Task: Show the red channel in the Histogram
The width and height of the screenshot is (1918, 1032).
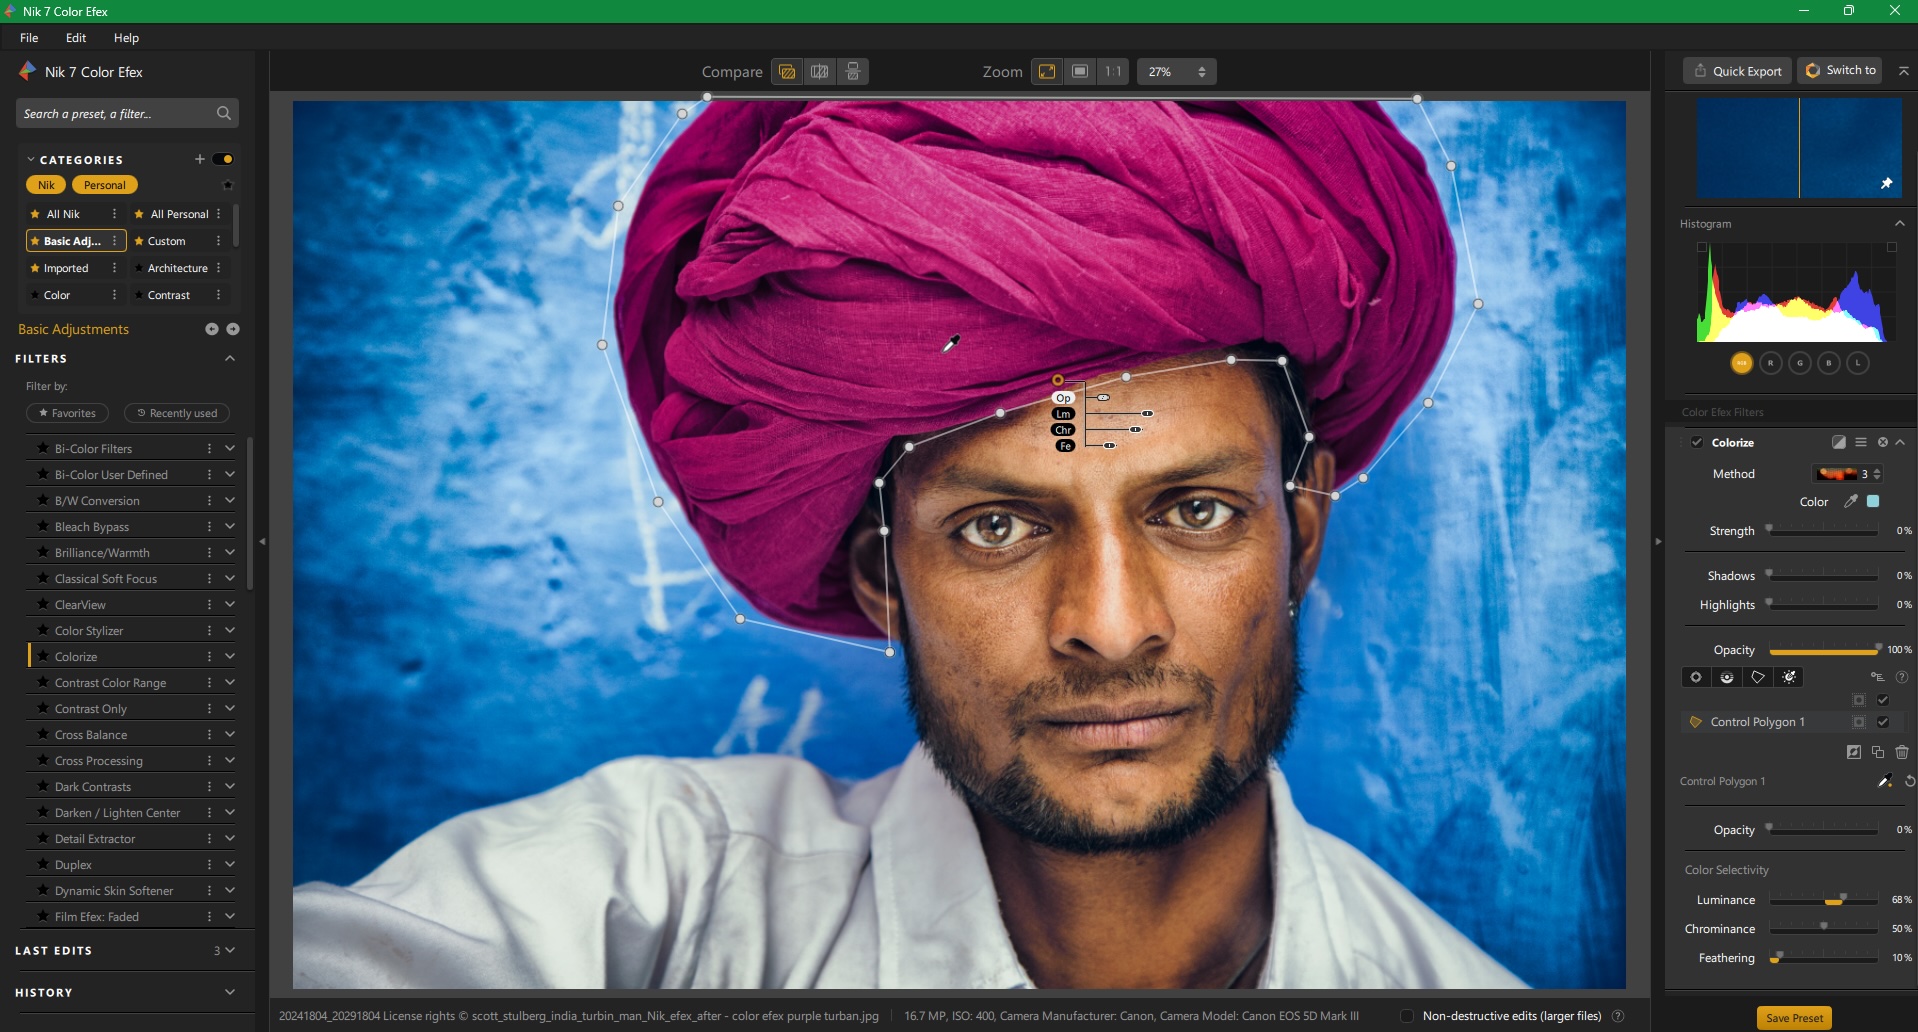Action: coord(1770,363)
